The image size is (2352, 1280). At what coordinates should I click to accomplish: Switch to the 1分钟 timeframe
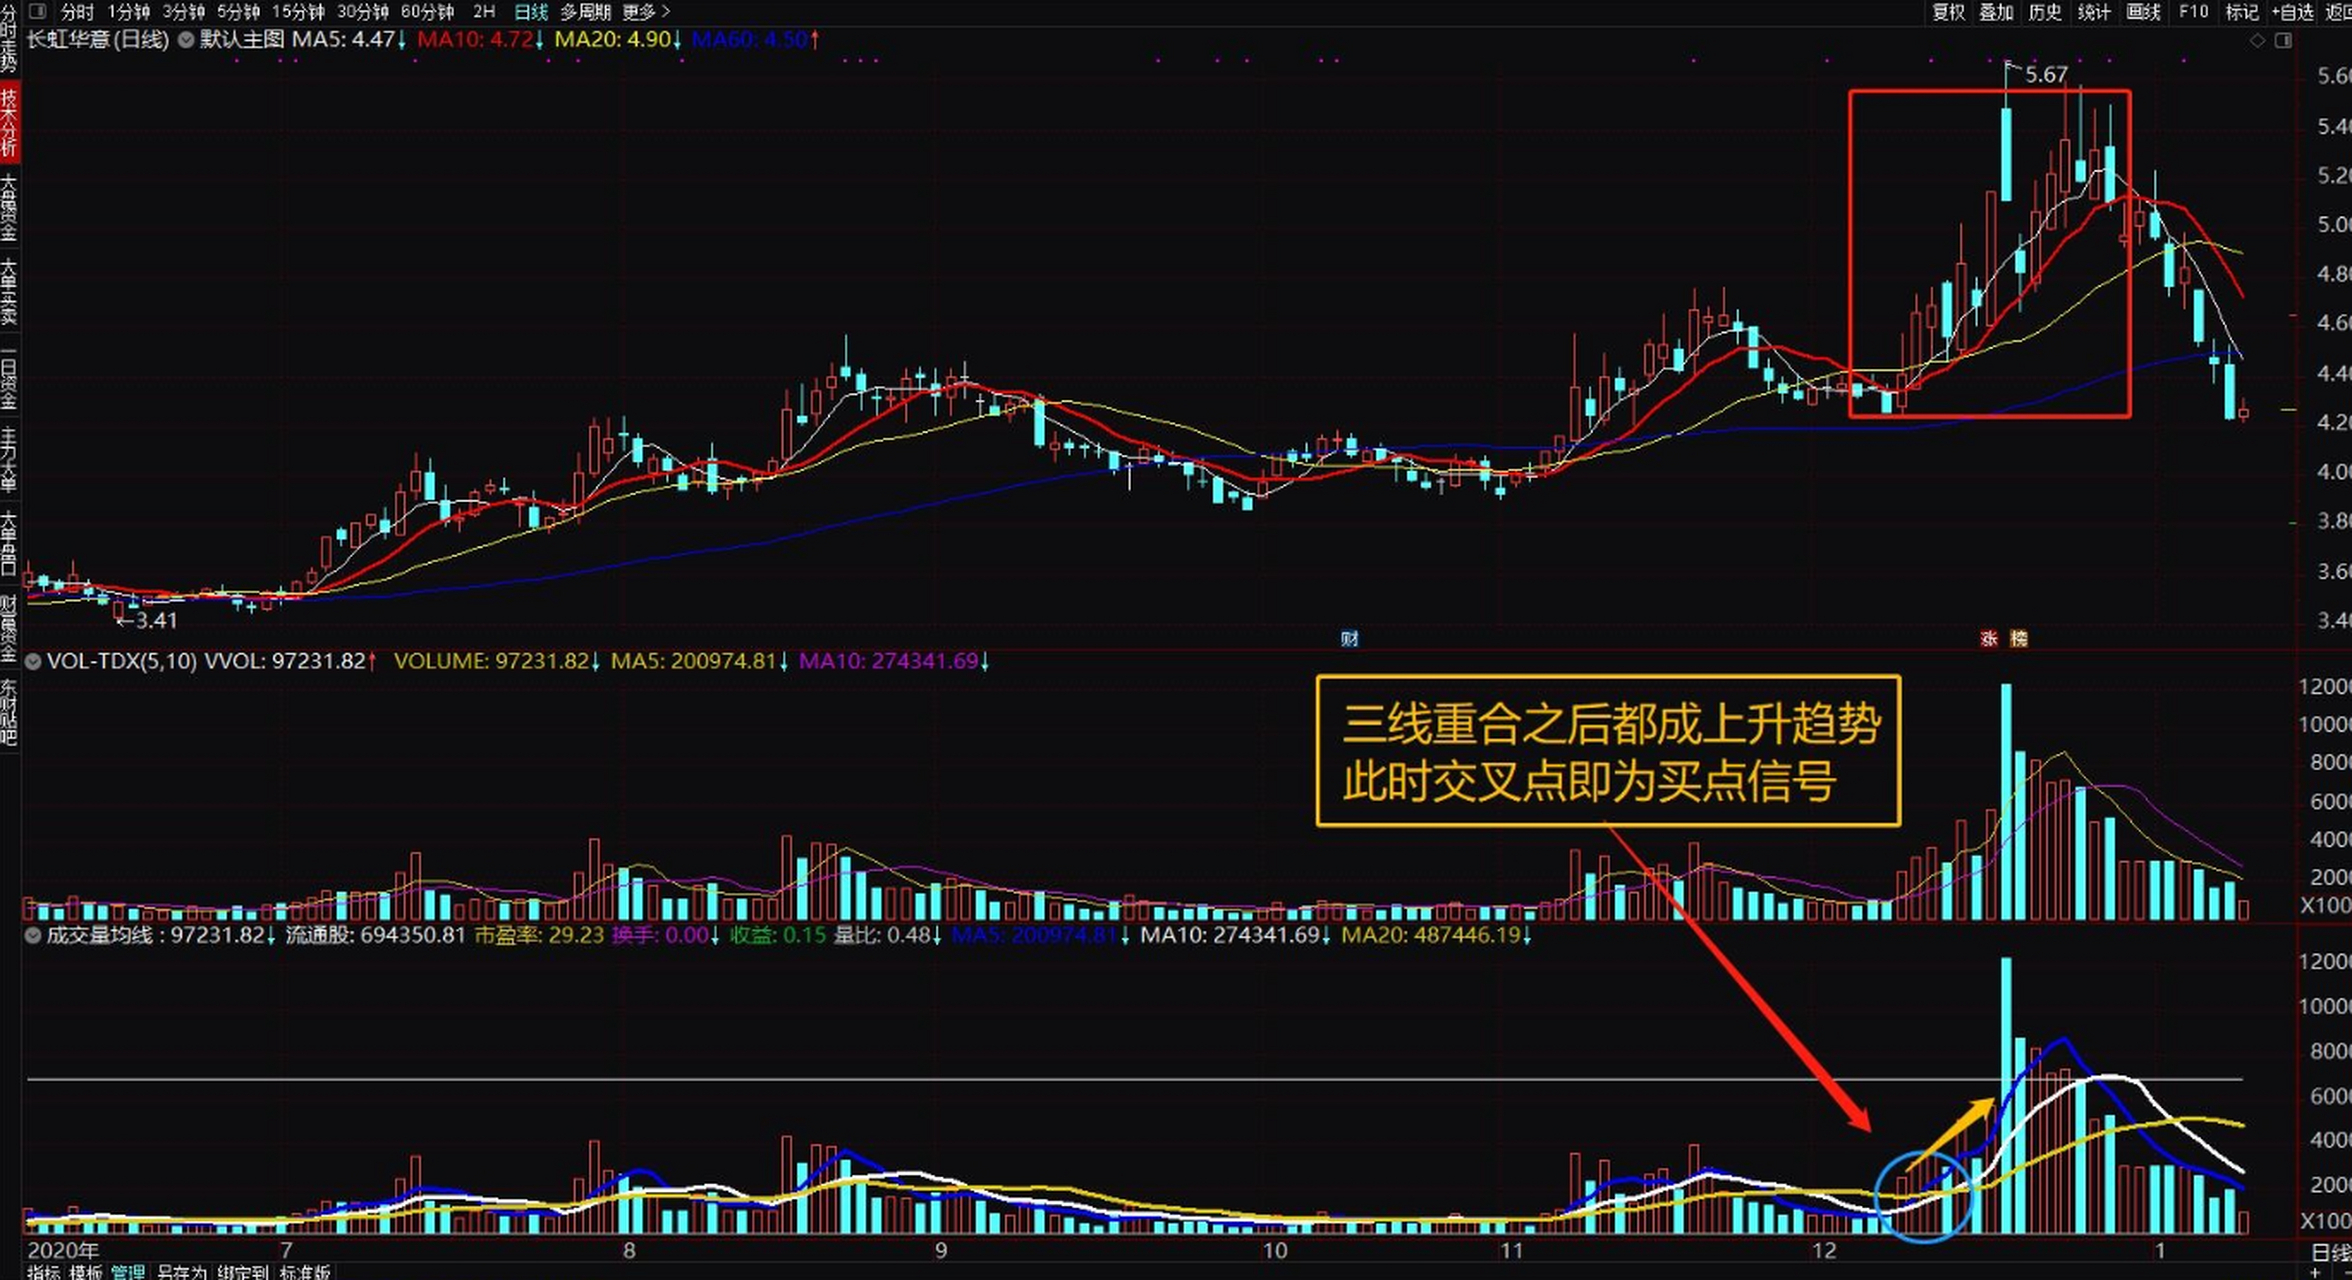(128, 12)
